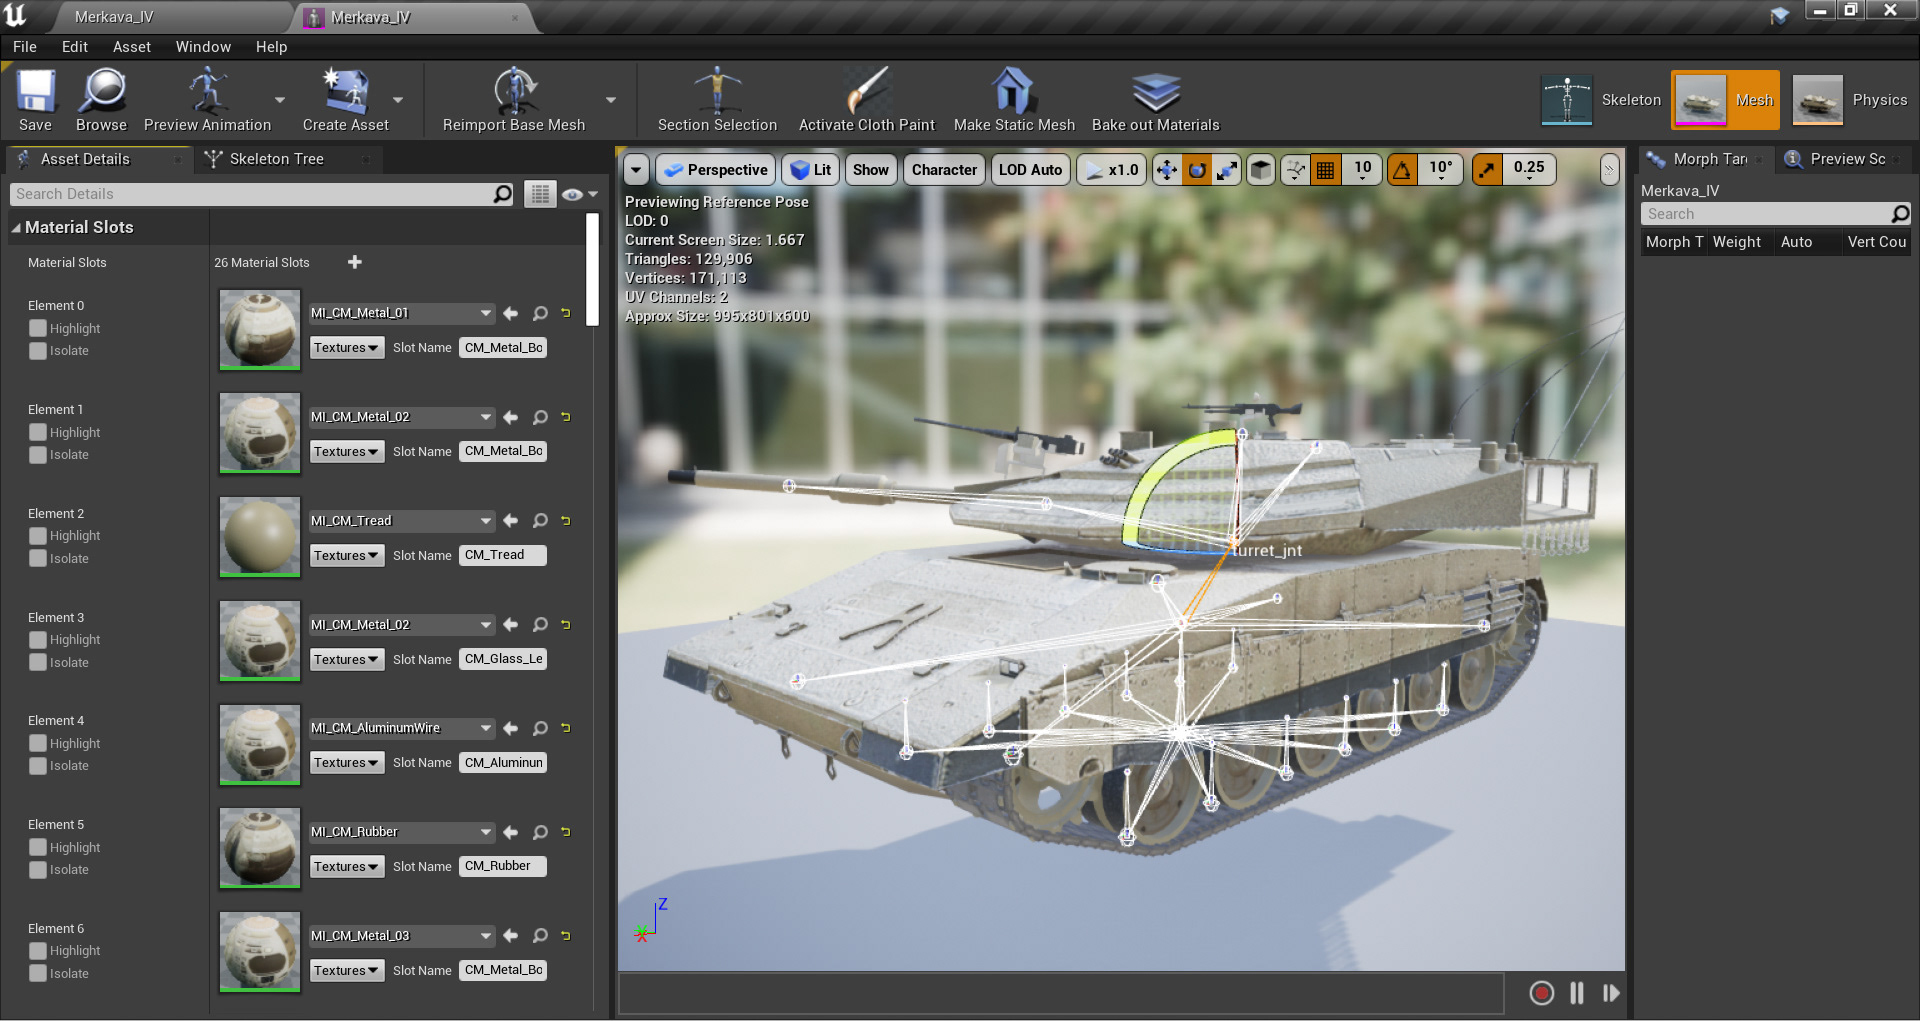Click the Make Static Mesh icon
Image resolution: width=1920 pixels, height=1021 pixels.
pos(1013,100)
